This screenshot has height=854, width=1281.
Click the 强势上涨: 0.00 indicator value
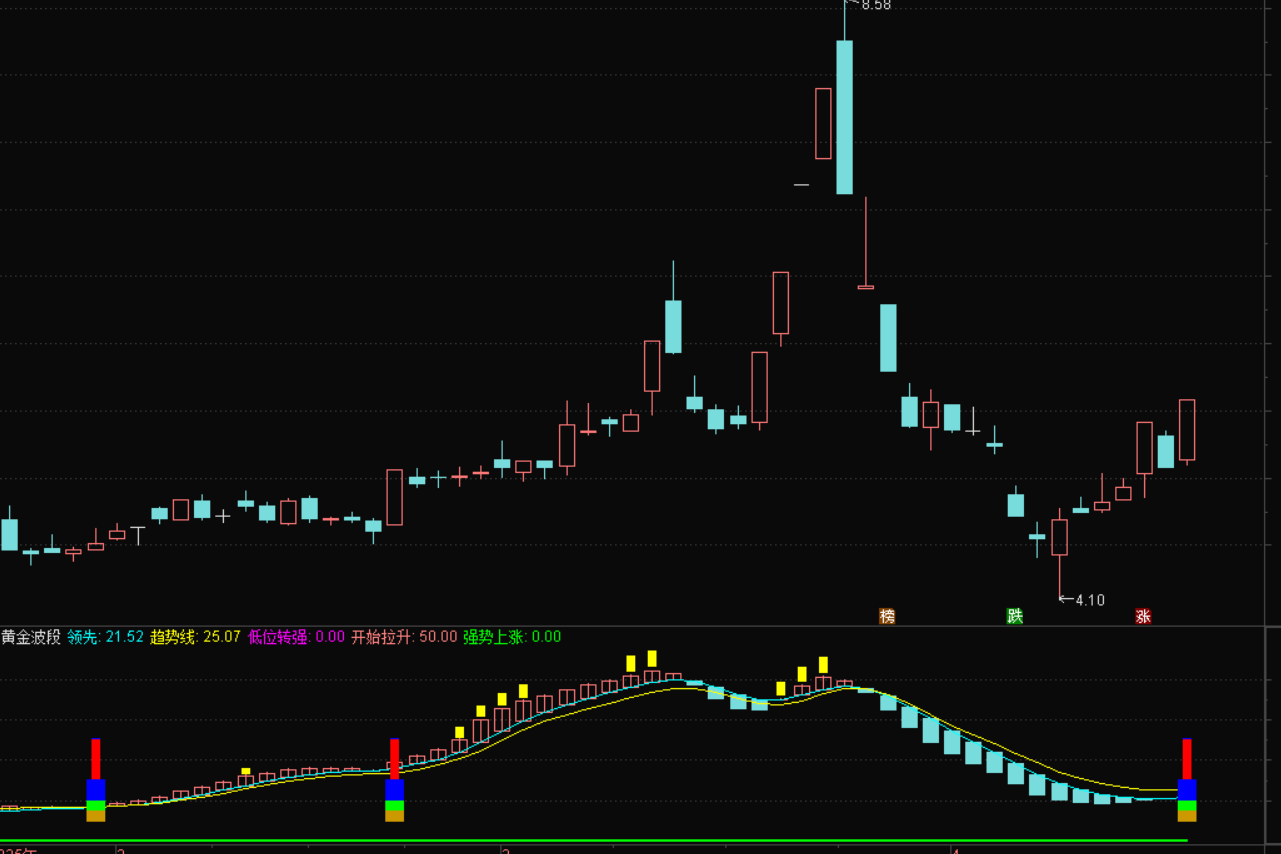[512, 637]
